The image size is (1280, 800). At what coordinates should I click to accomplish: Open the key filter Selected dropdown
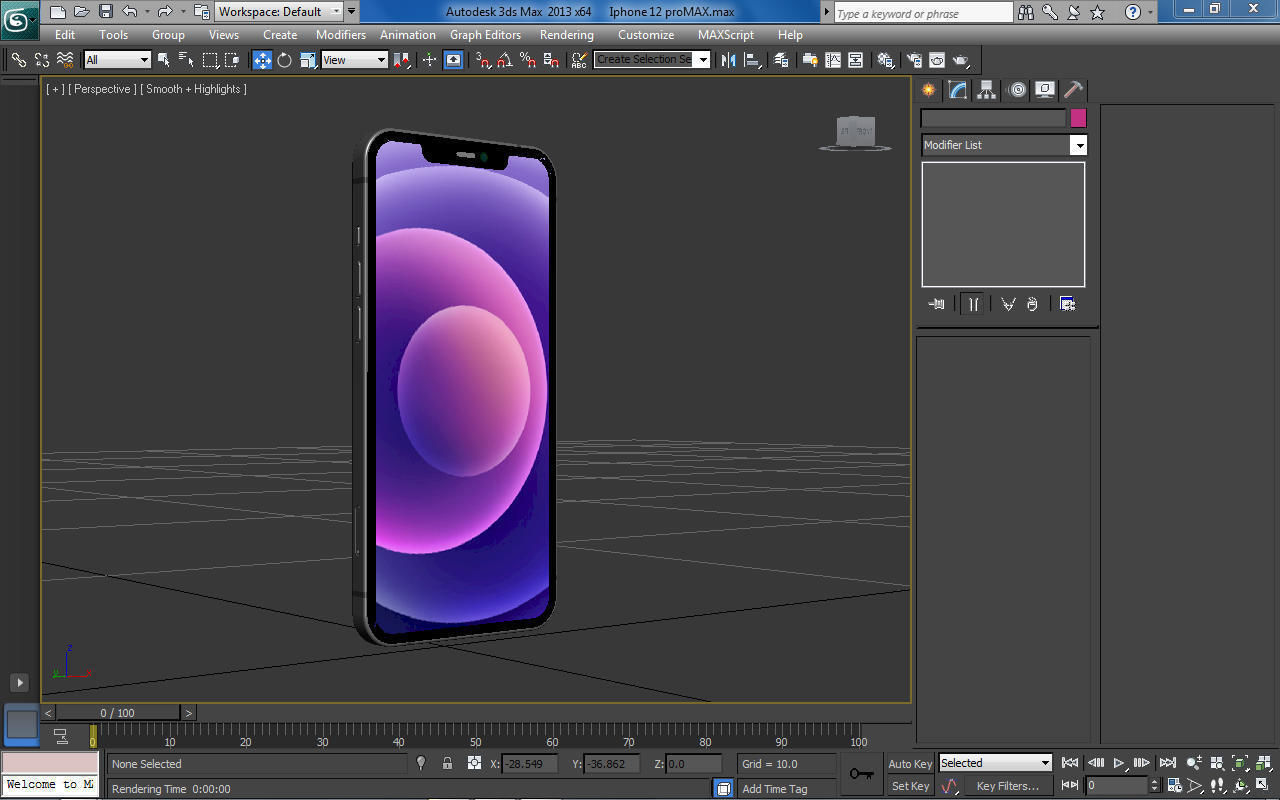(995, 763)
